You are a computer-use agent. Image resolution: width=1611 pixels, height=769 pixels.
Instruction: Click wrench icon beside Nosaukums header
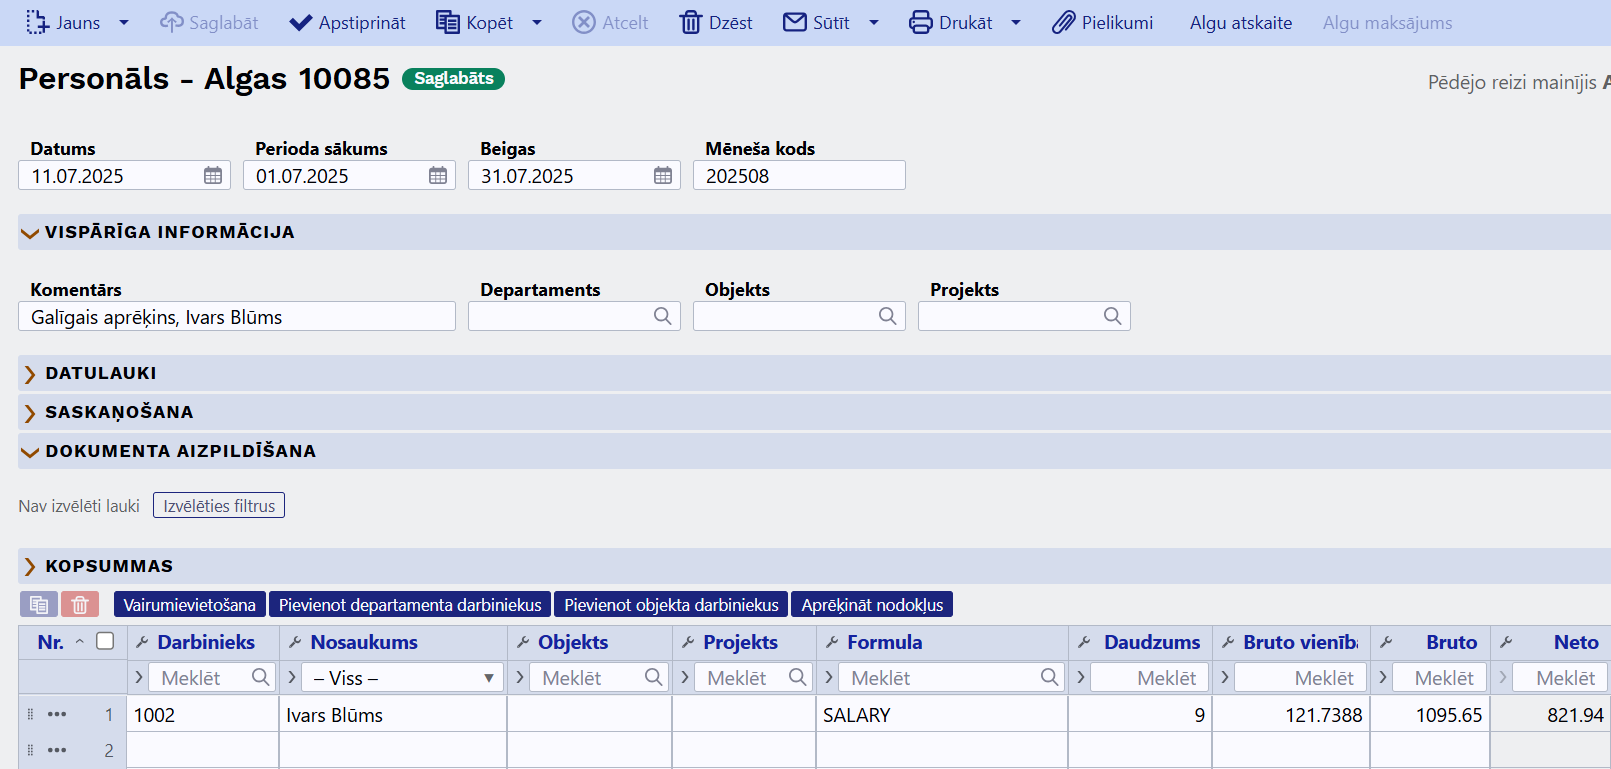pyautogui.click(x=295, y=642)
